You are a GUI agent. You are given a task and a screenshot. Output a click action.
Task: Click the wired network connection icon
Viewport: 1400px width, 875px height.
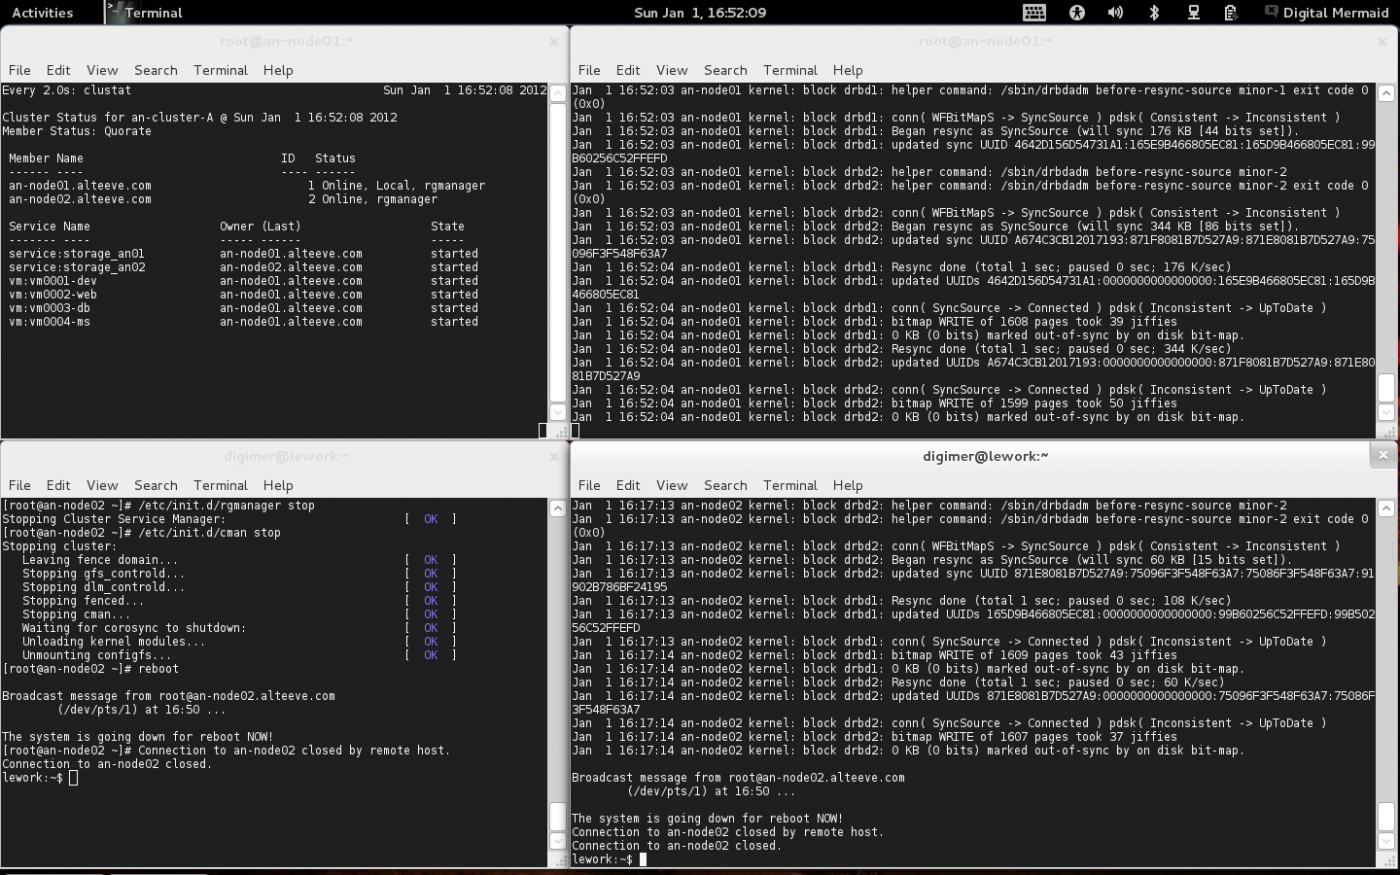[1193, 12]
